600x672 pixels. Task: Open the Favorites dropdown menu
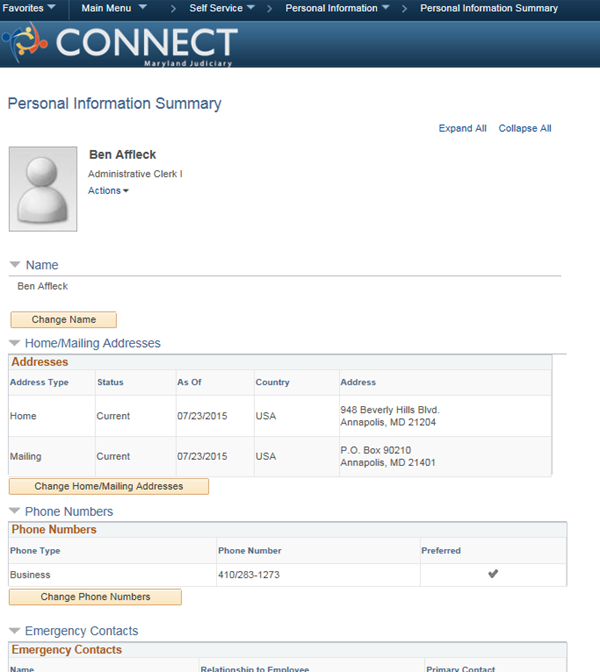click(x=30, y=8)
